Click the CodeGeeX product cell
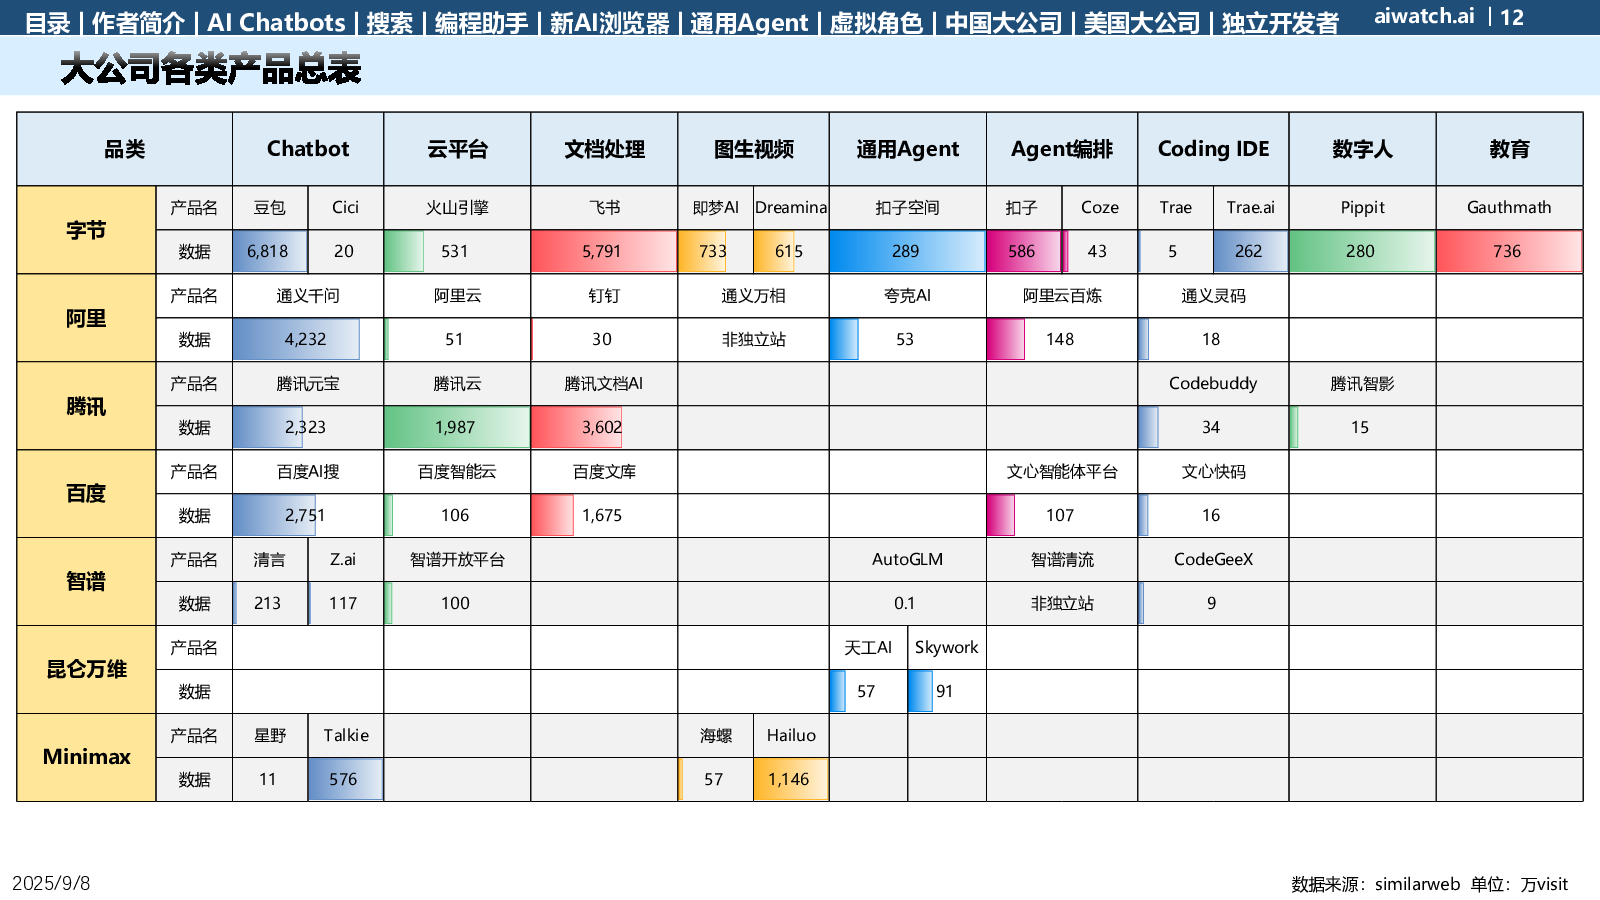The width and height of the screenshot is (1600, 900). [1213, 559]
